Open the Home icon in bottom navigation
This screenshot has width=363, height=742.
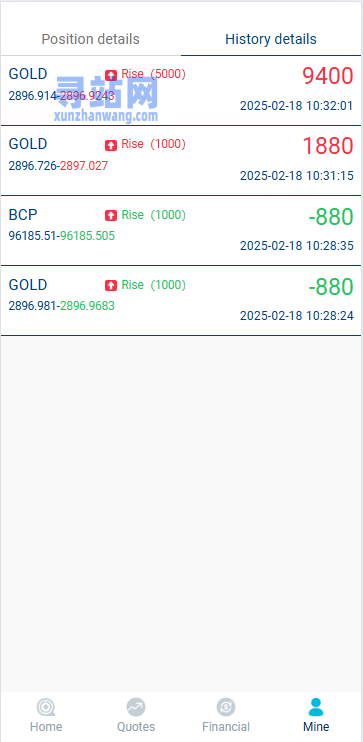click(x=46, y=708)
